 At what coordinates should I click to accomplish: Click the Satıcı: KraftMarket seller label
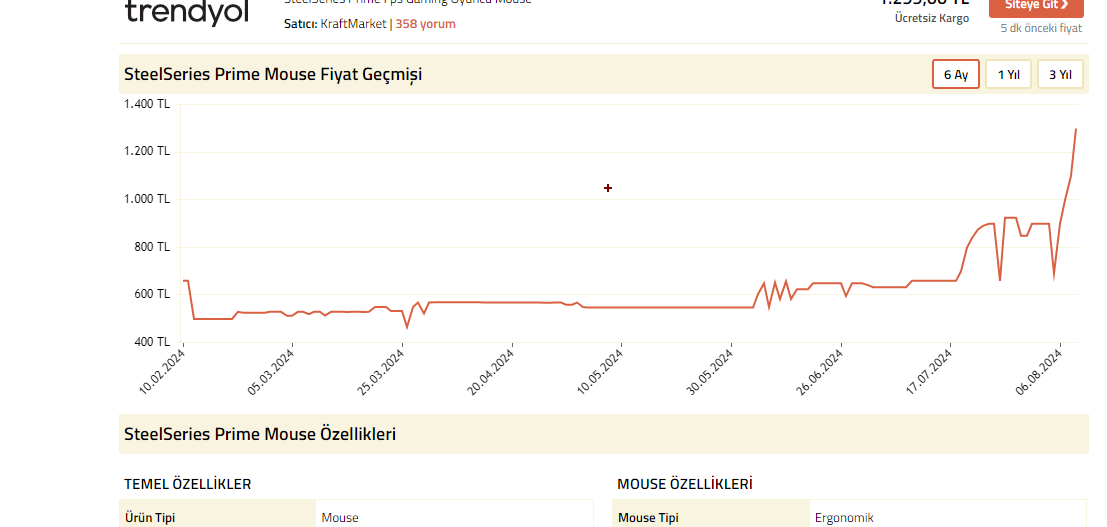(x=335, y=24)
